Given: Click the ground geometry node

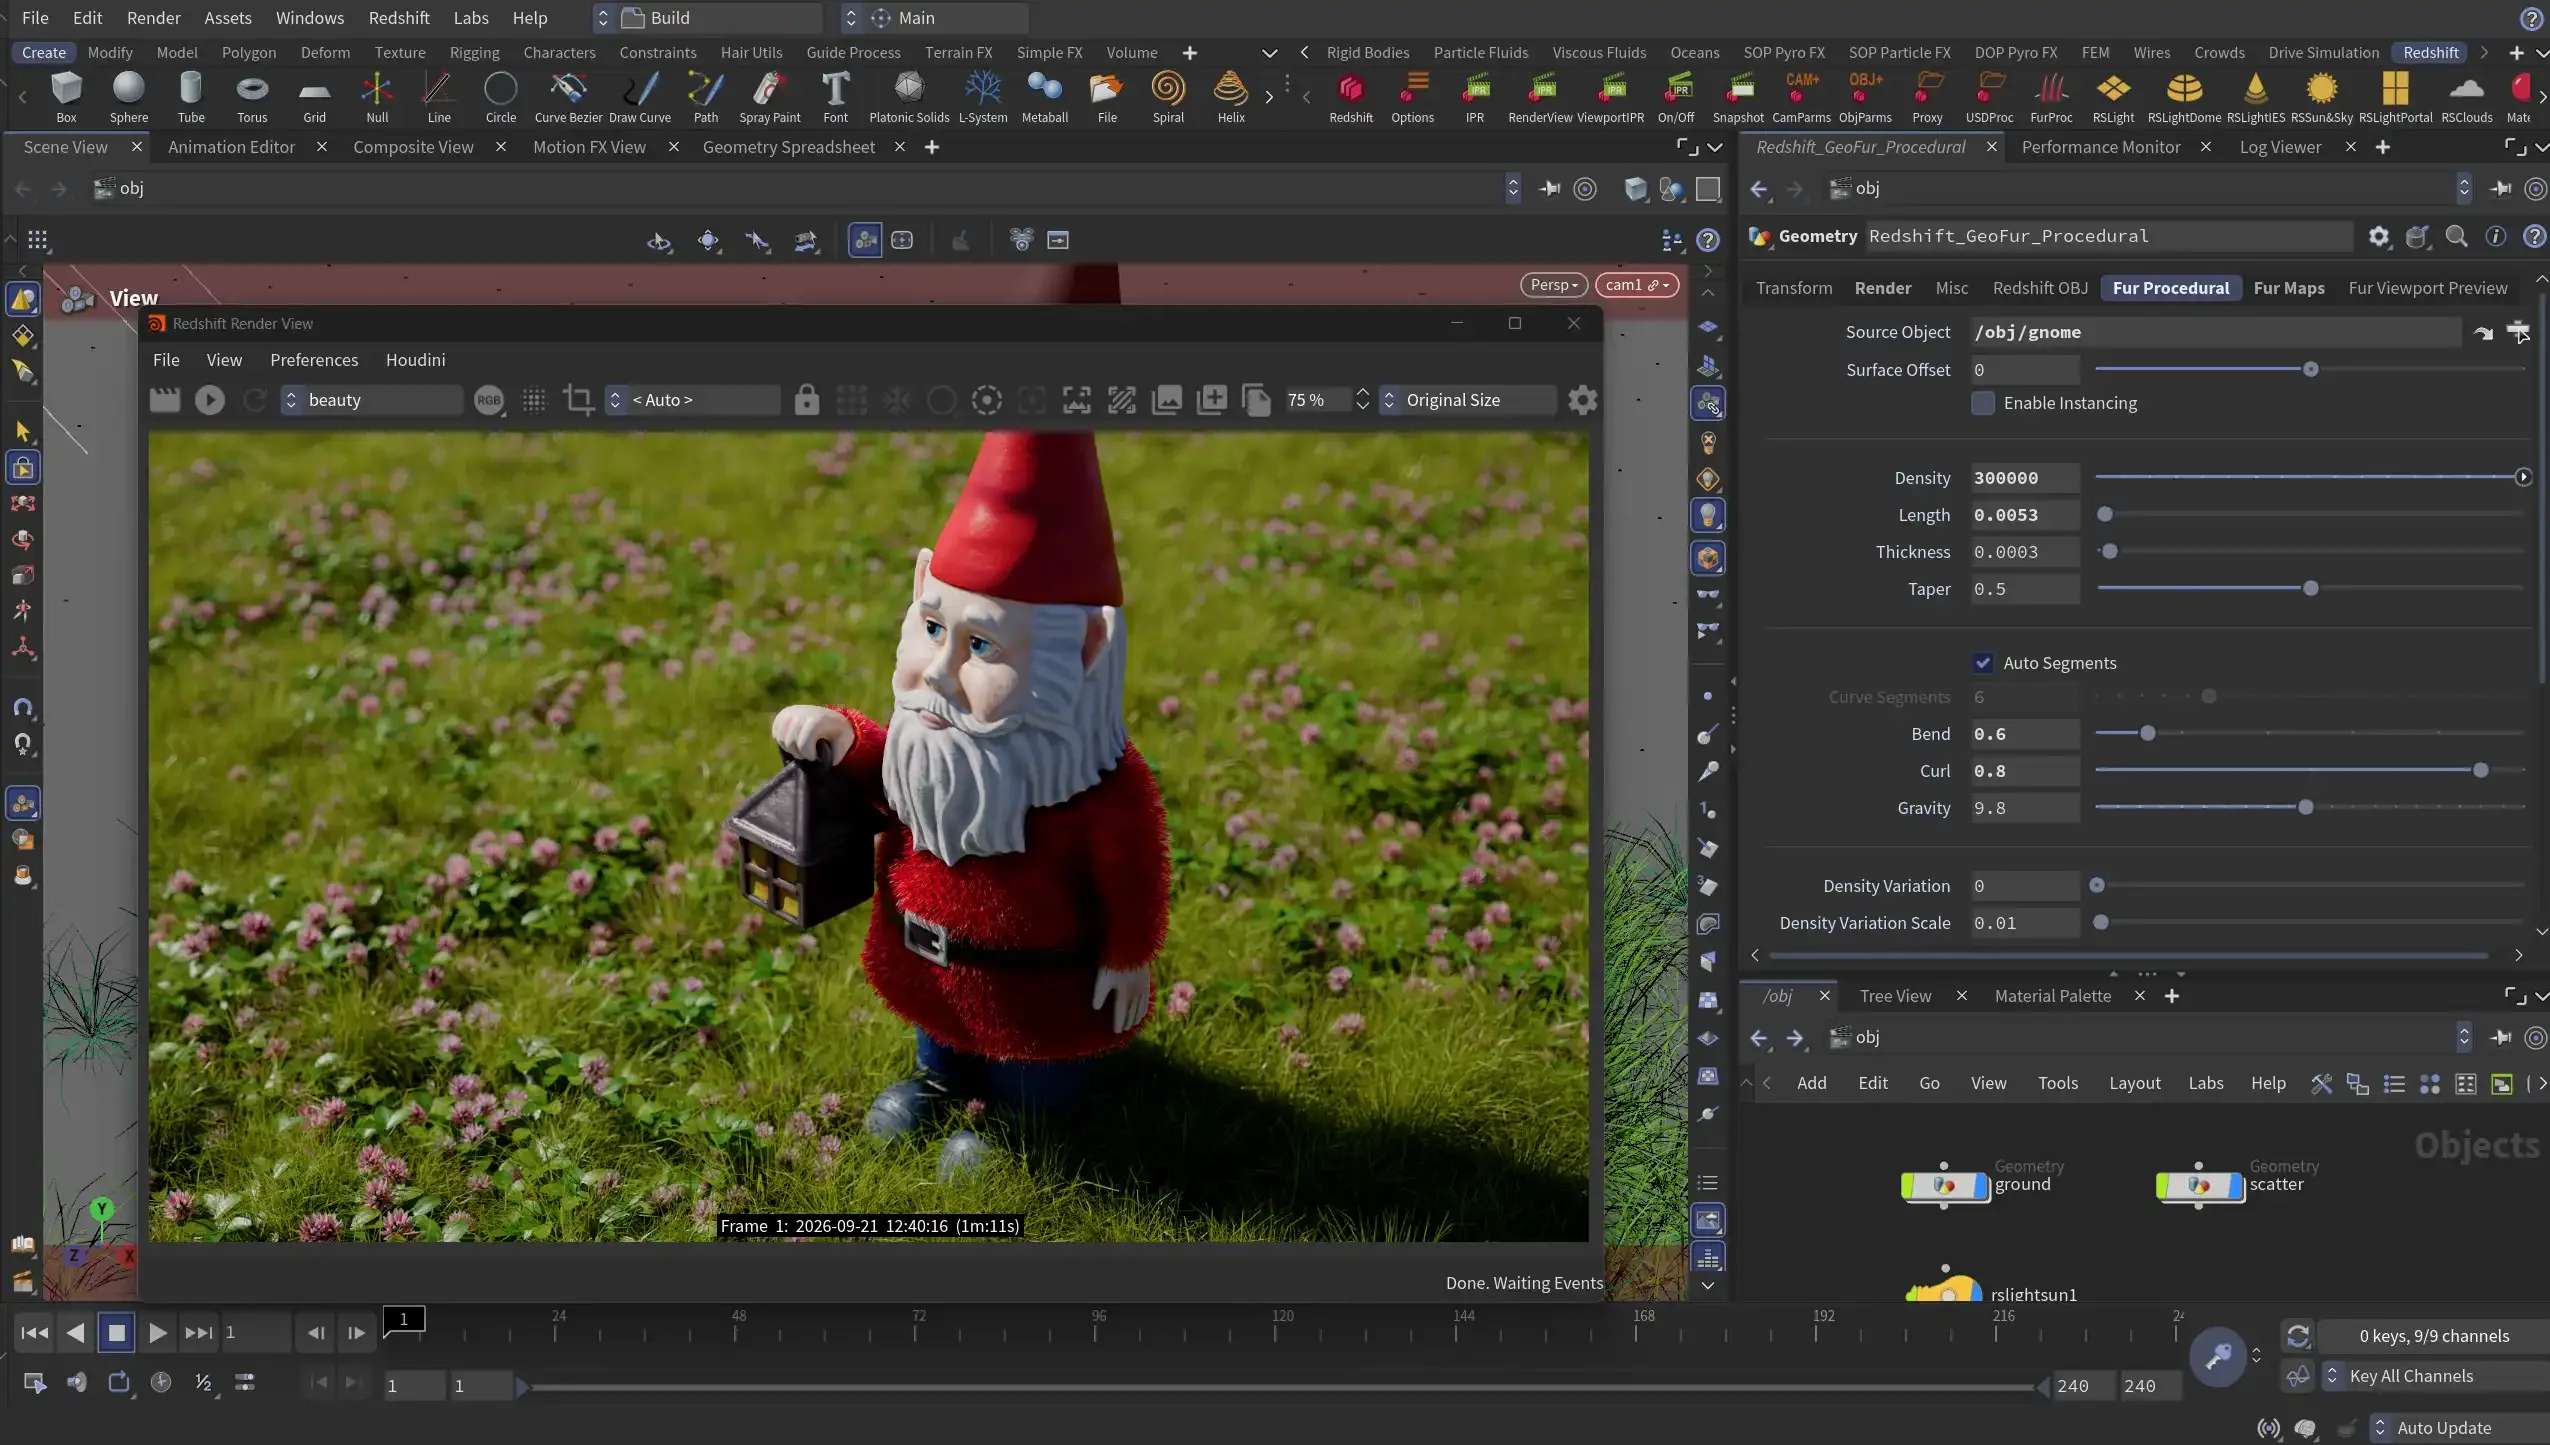Looking at the screenshot, I should click(x=1945, y=1186).
